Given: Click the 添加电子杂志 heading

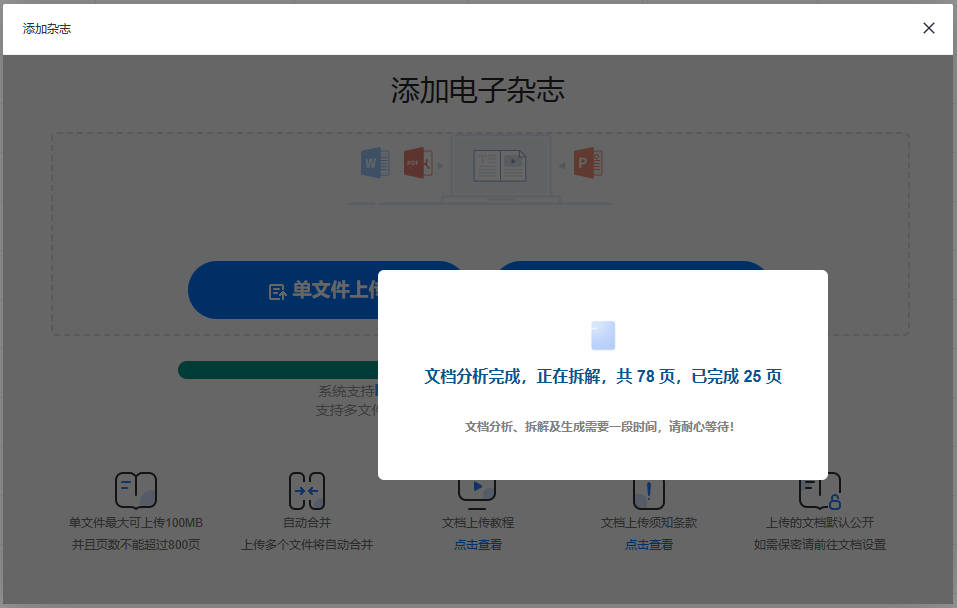Looking at the screenshot, I should coord(478,91).
